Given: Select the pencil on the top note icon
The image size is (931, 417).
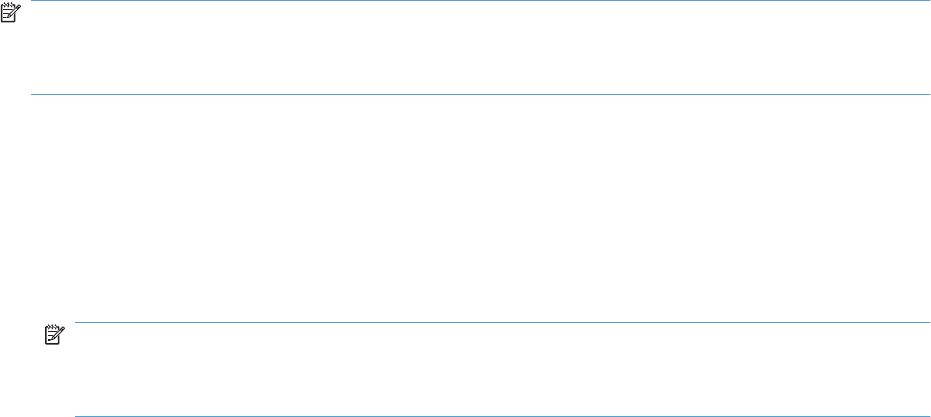Looking at the screenshot, I should pyautogui.click(x=15, y=11).
